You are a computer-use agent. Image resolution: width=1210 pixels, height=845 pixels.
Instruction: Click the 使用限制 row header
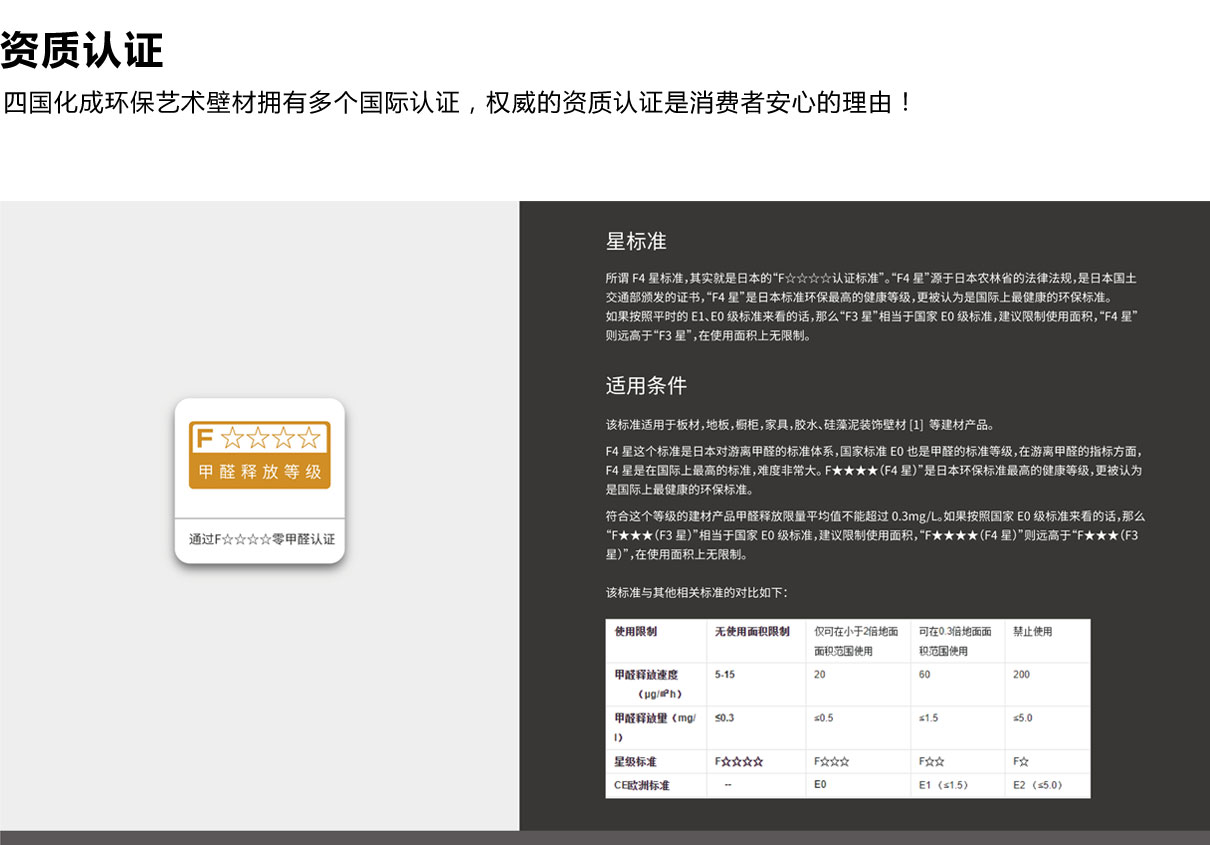click(636, 632)
